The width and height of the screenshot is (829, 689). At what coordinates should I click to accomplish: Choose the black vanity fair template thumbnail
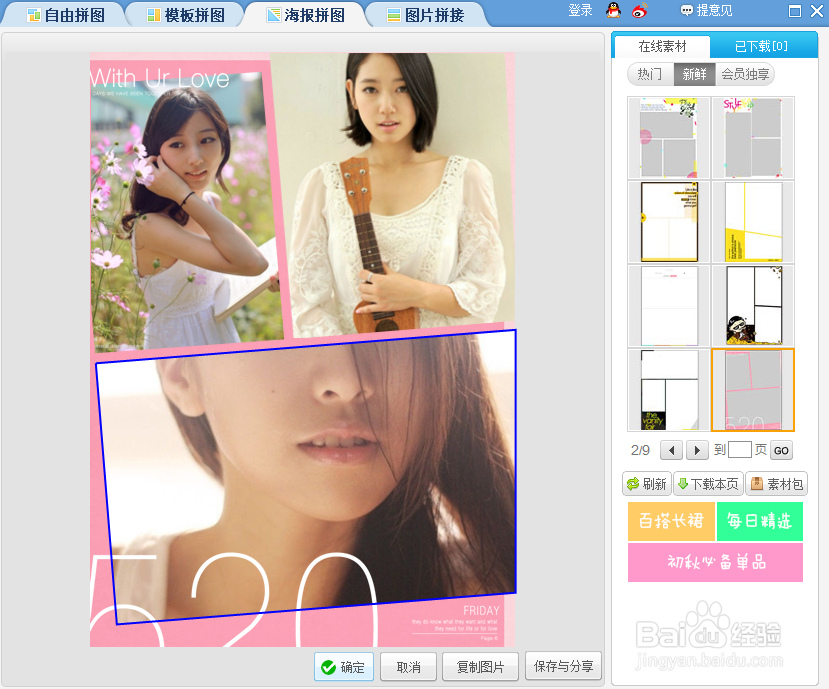(669, 390)
